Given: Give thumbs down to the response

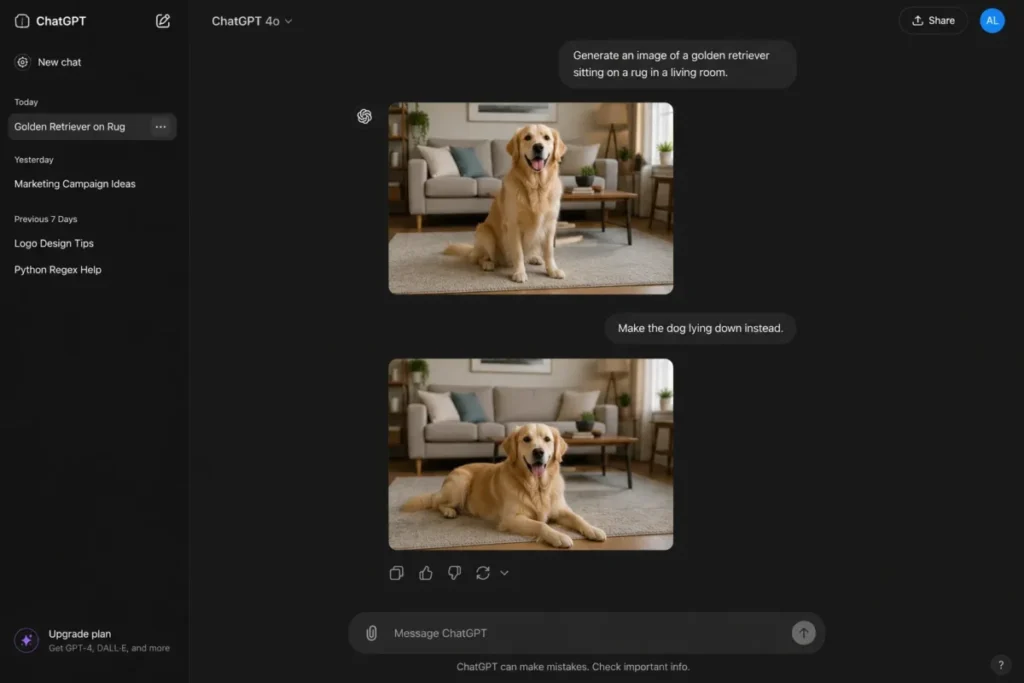Looking at the screenshot, I should pyautogui.click(x=455, y=573).
